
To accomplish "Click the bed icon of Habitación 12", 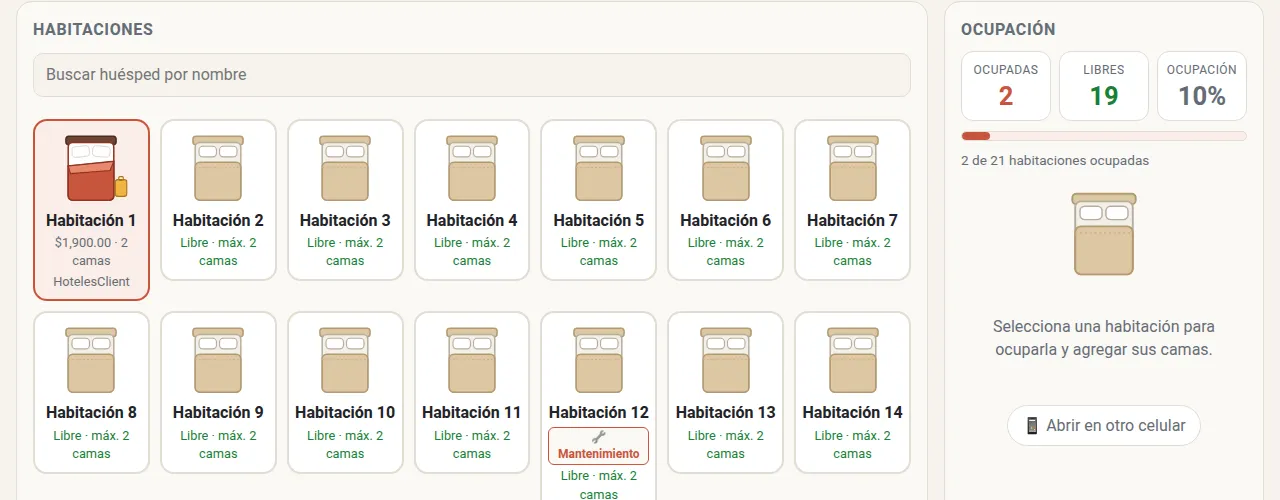I will [599, 360].
